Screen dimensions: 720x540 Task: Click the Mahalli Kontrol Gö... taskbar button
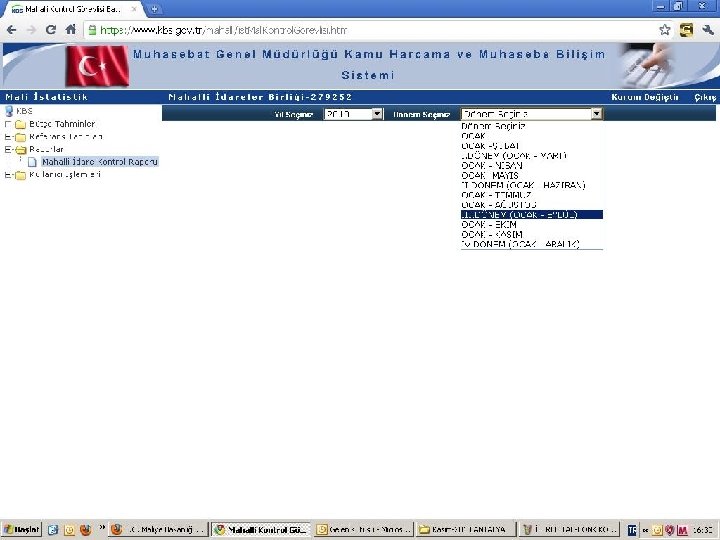click(x=260, y=530)
